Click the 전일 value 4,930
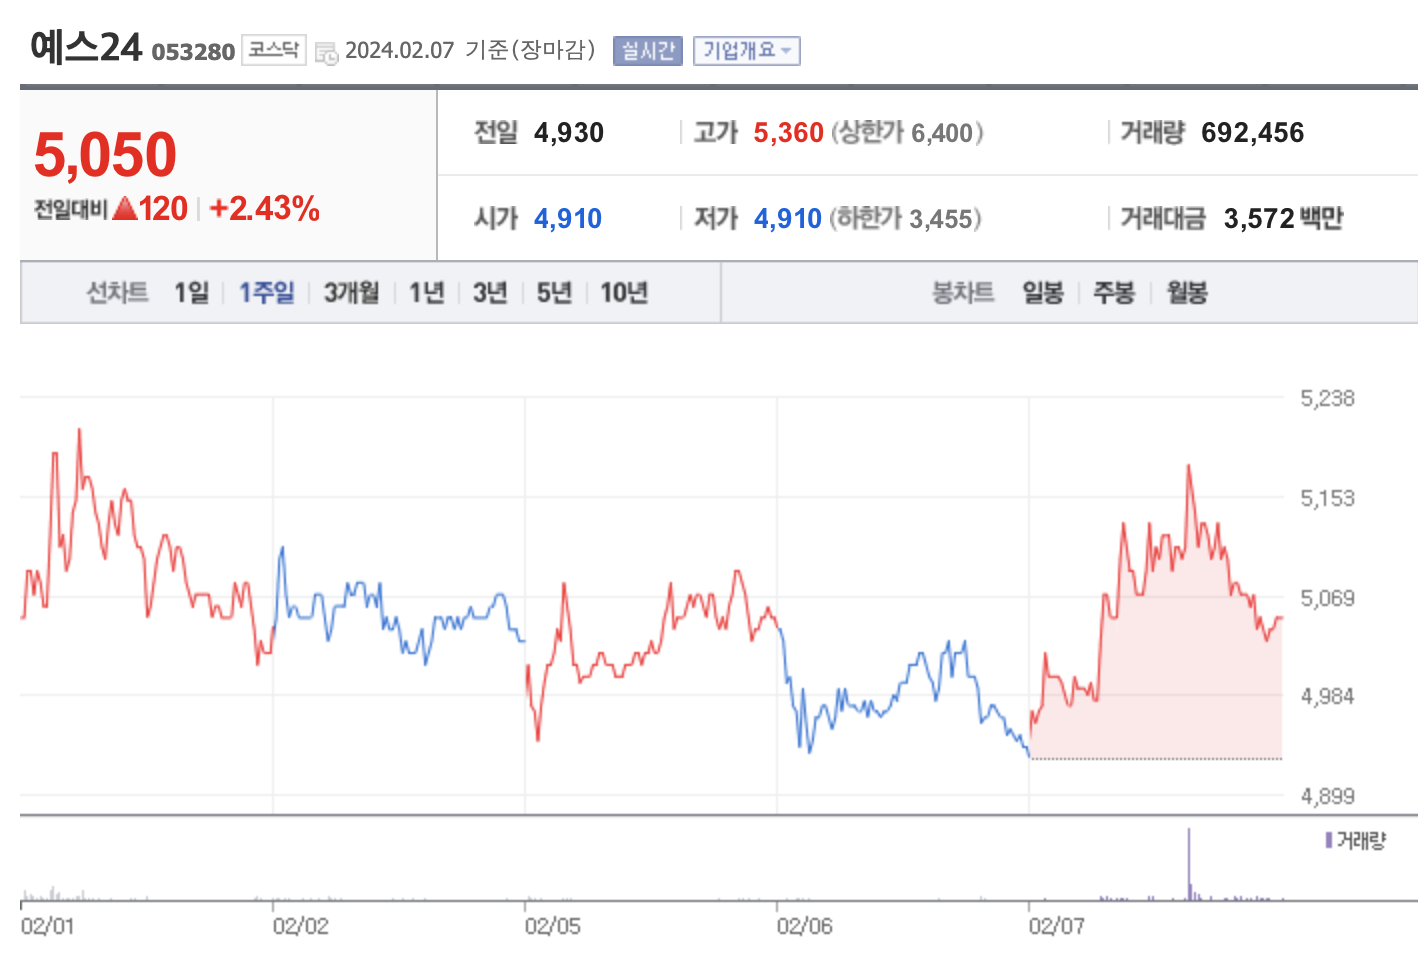Screen dimensions: 1418x976 click(569, 132)
